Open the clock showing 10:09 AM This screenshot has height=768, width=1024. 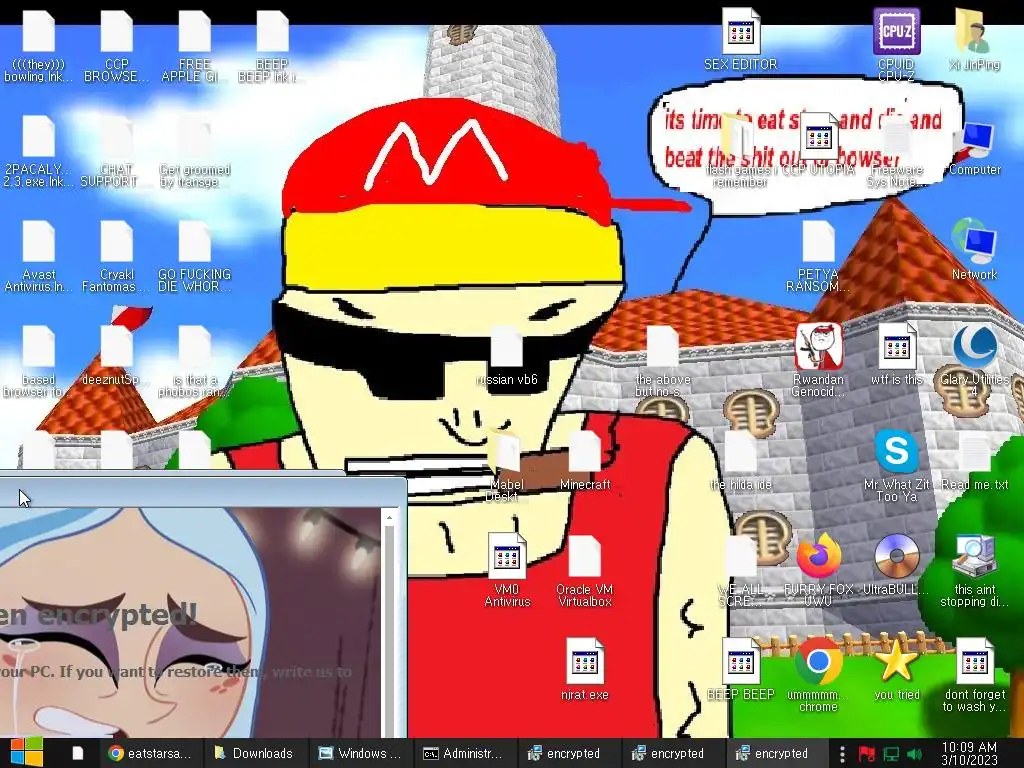(x=969, y=753)
